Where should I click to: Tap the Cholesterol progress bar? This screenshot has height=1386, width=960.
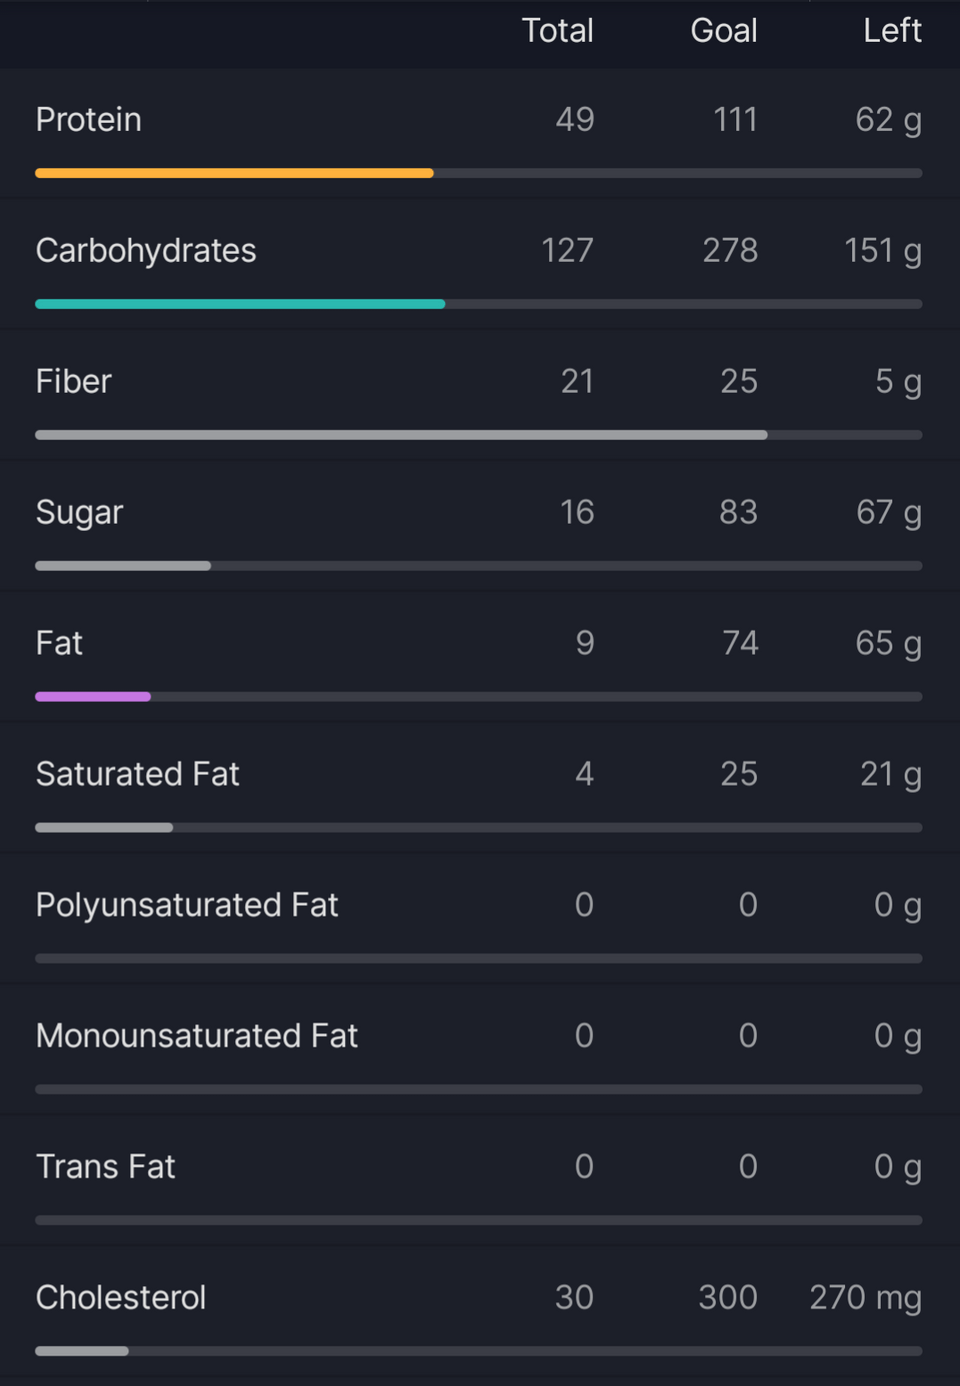coord(478,1351)
